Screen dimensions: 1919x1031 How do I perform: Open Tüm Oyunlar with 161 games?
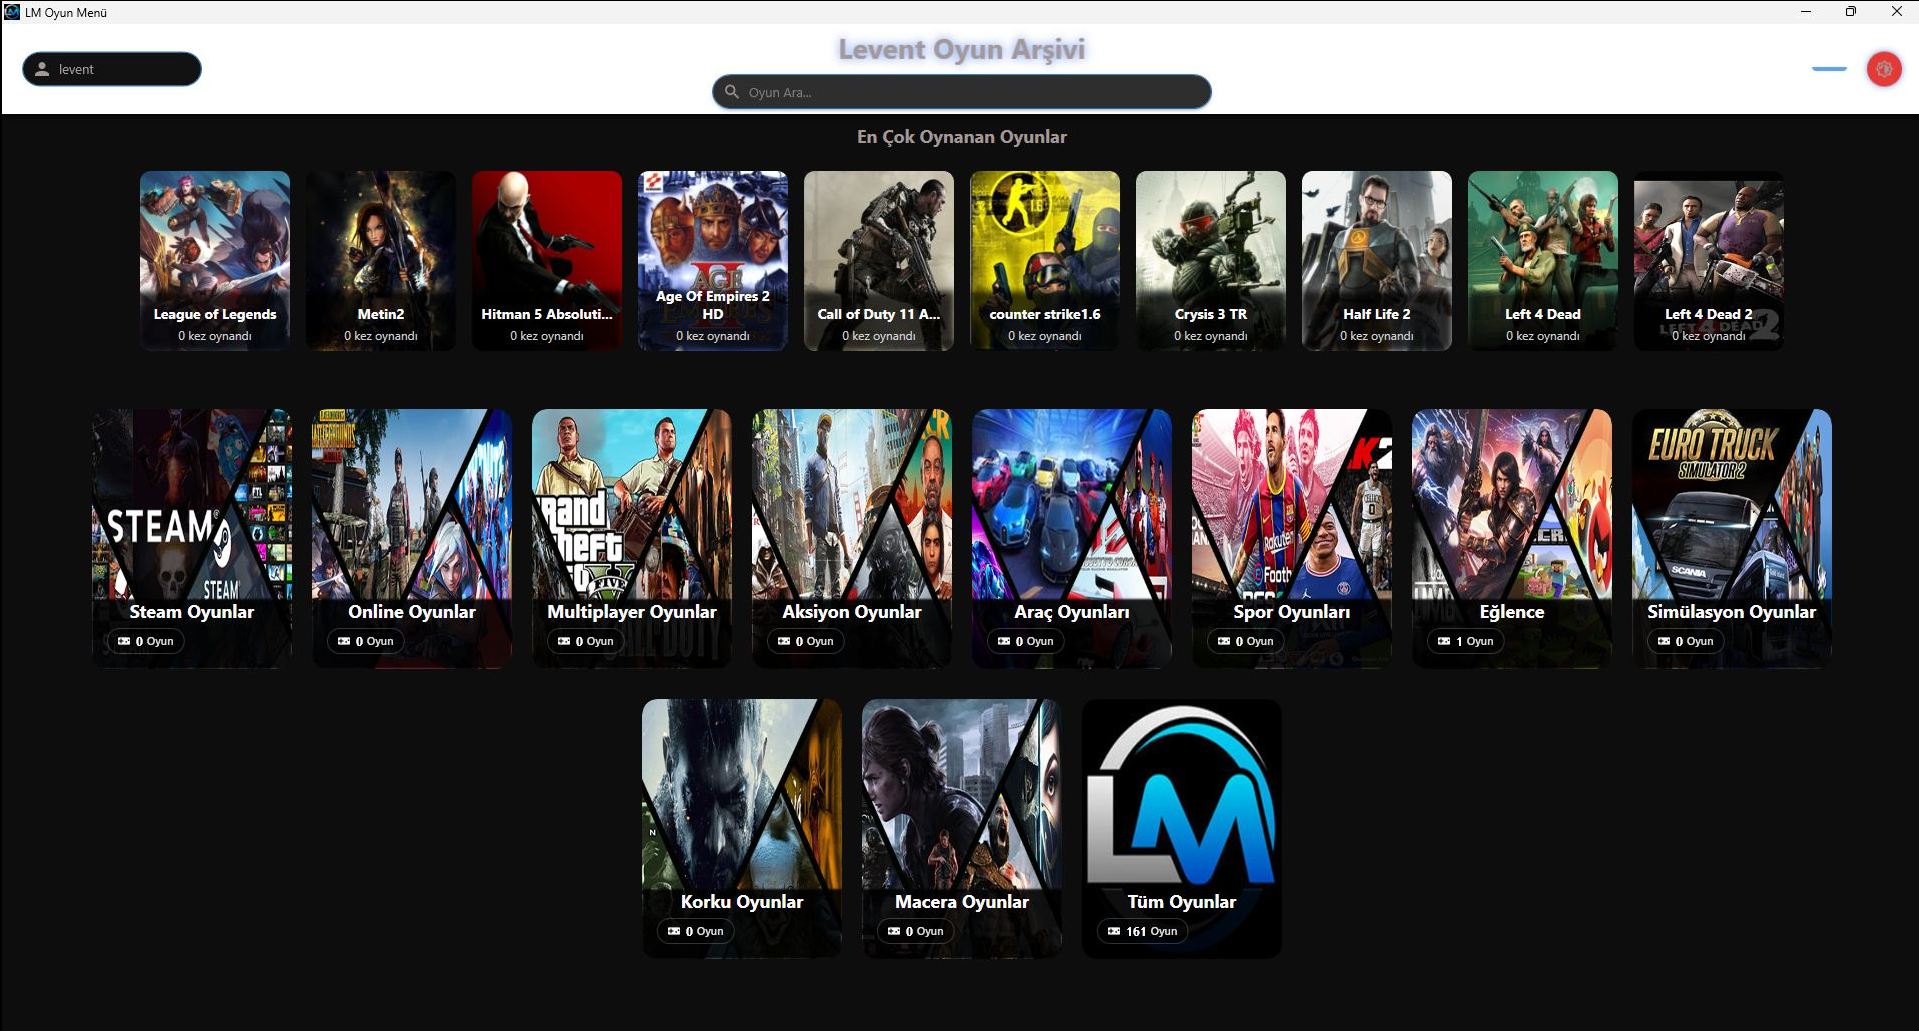pos(1182,827)
